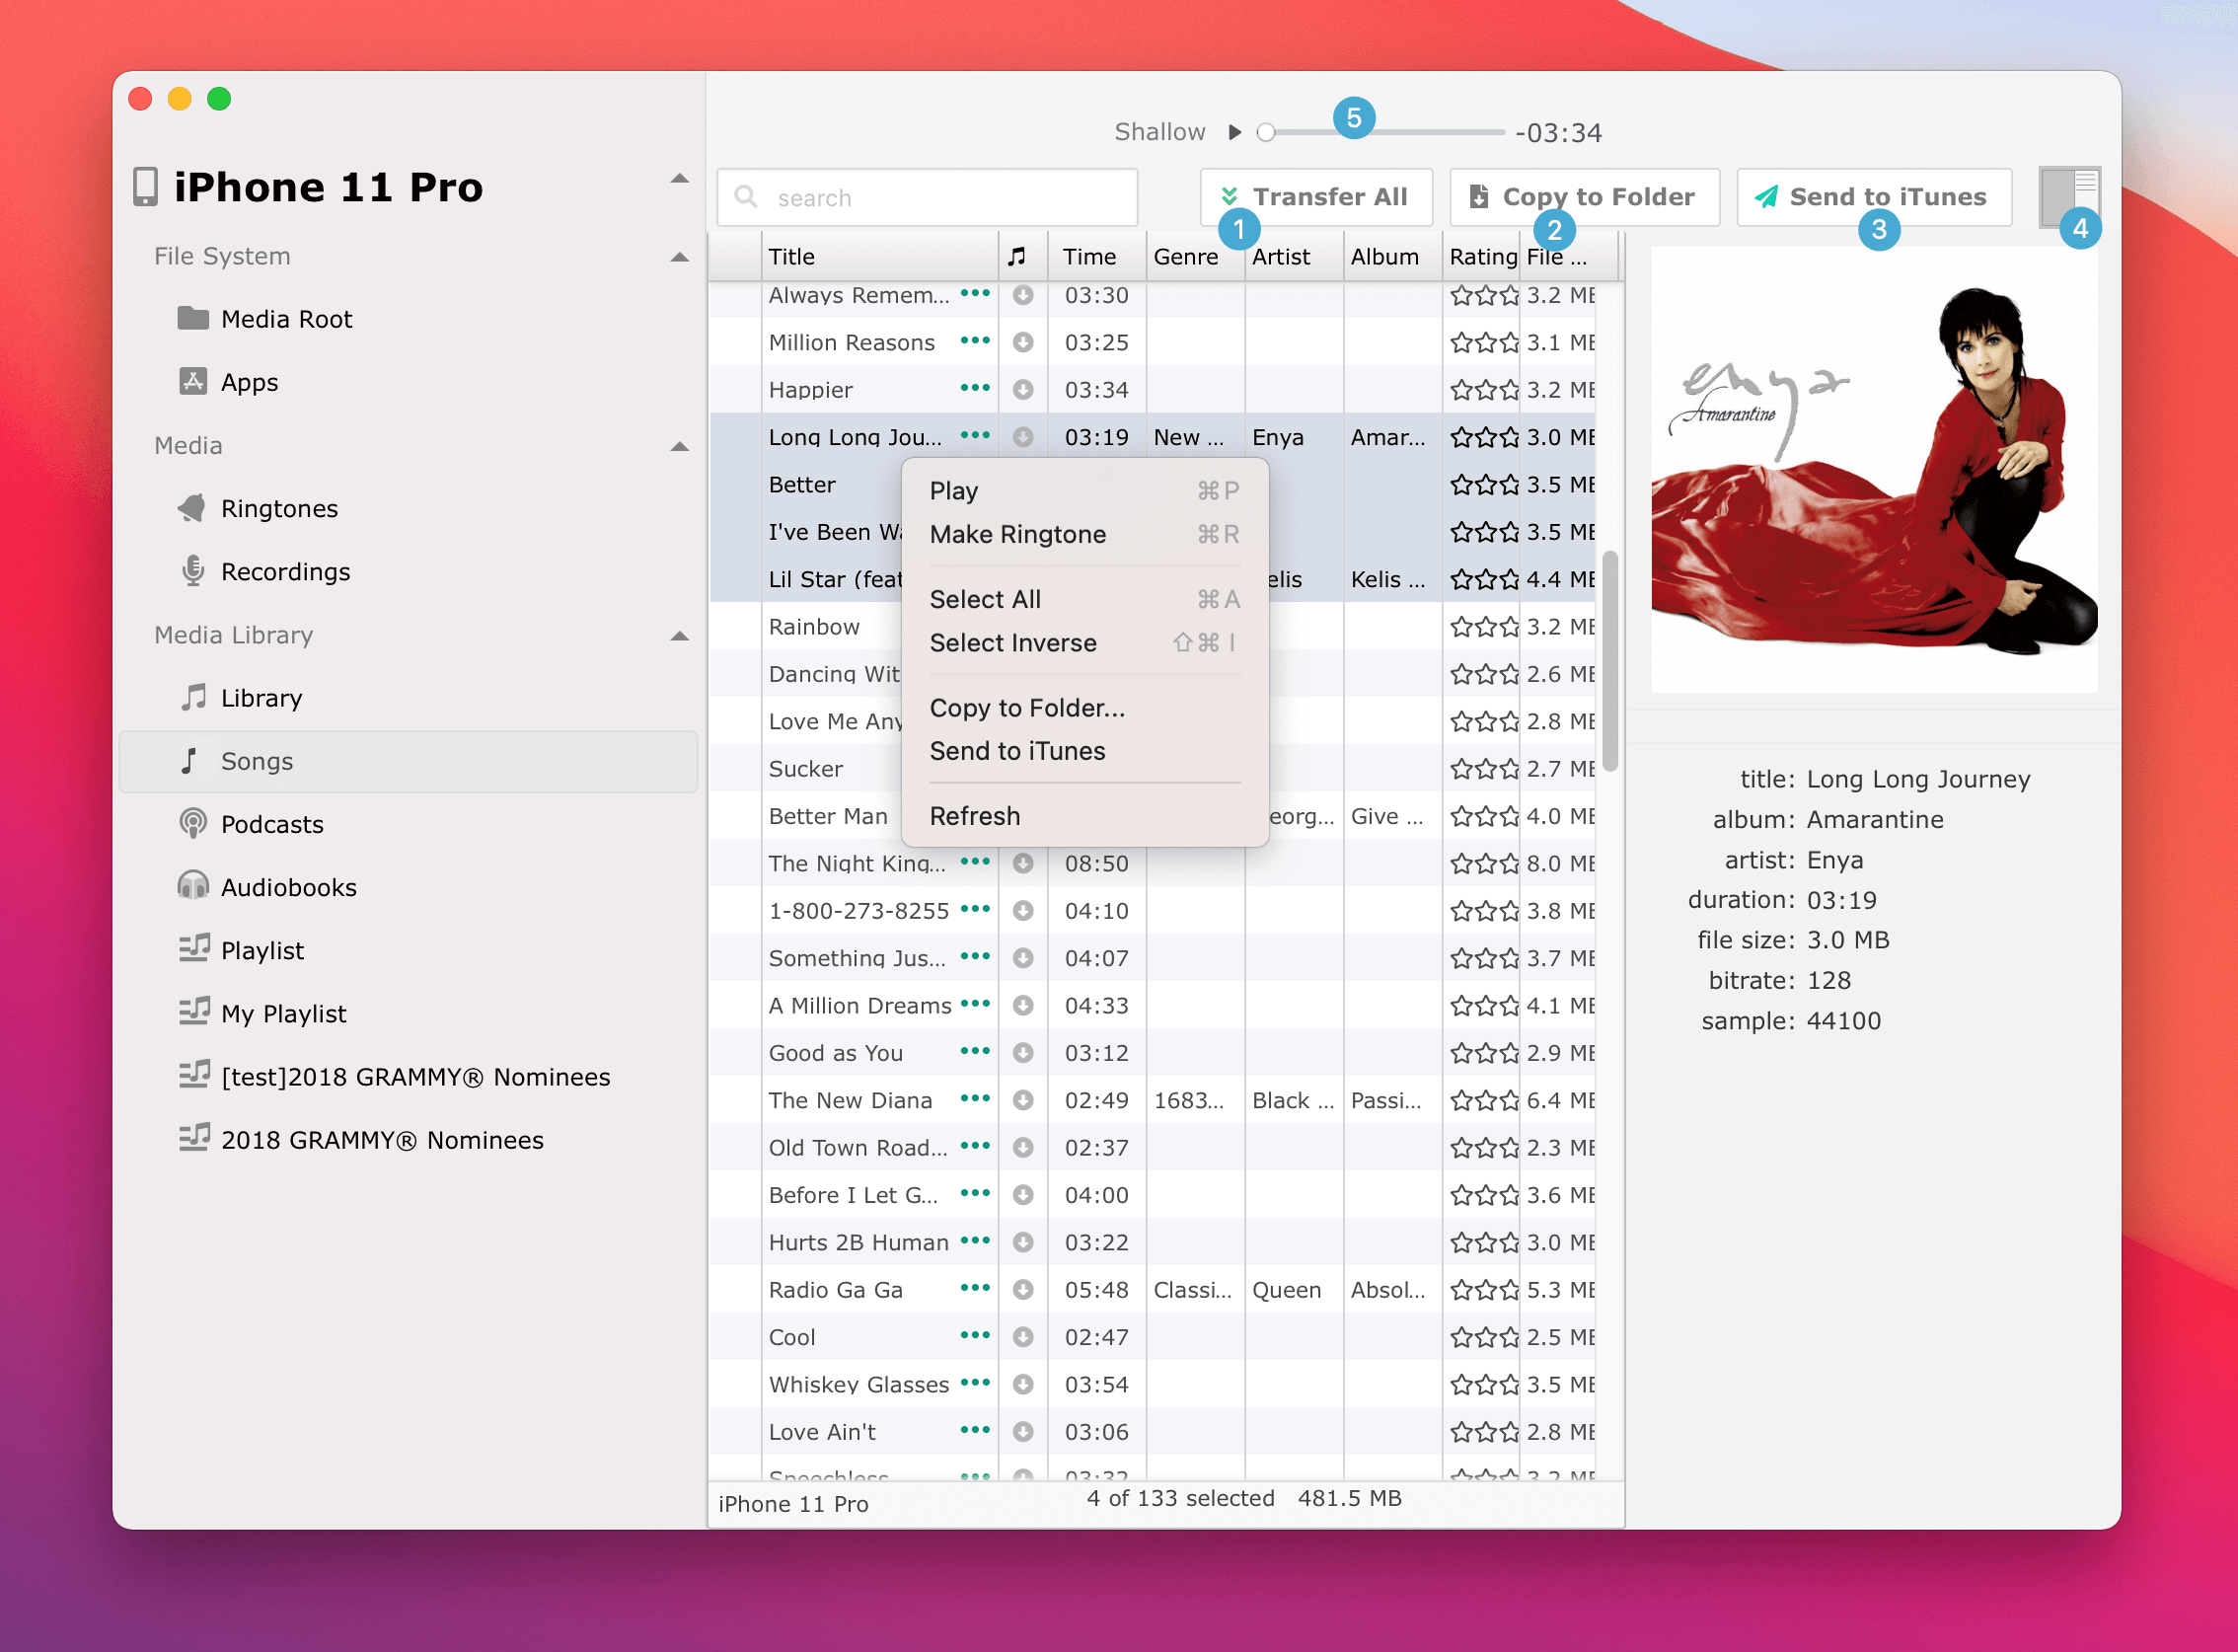Sort by the Title column header

(879, 257)
